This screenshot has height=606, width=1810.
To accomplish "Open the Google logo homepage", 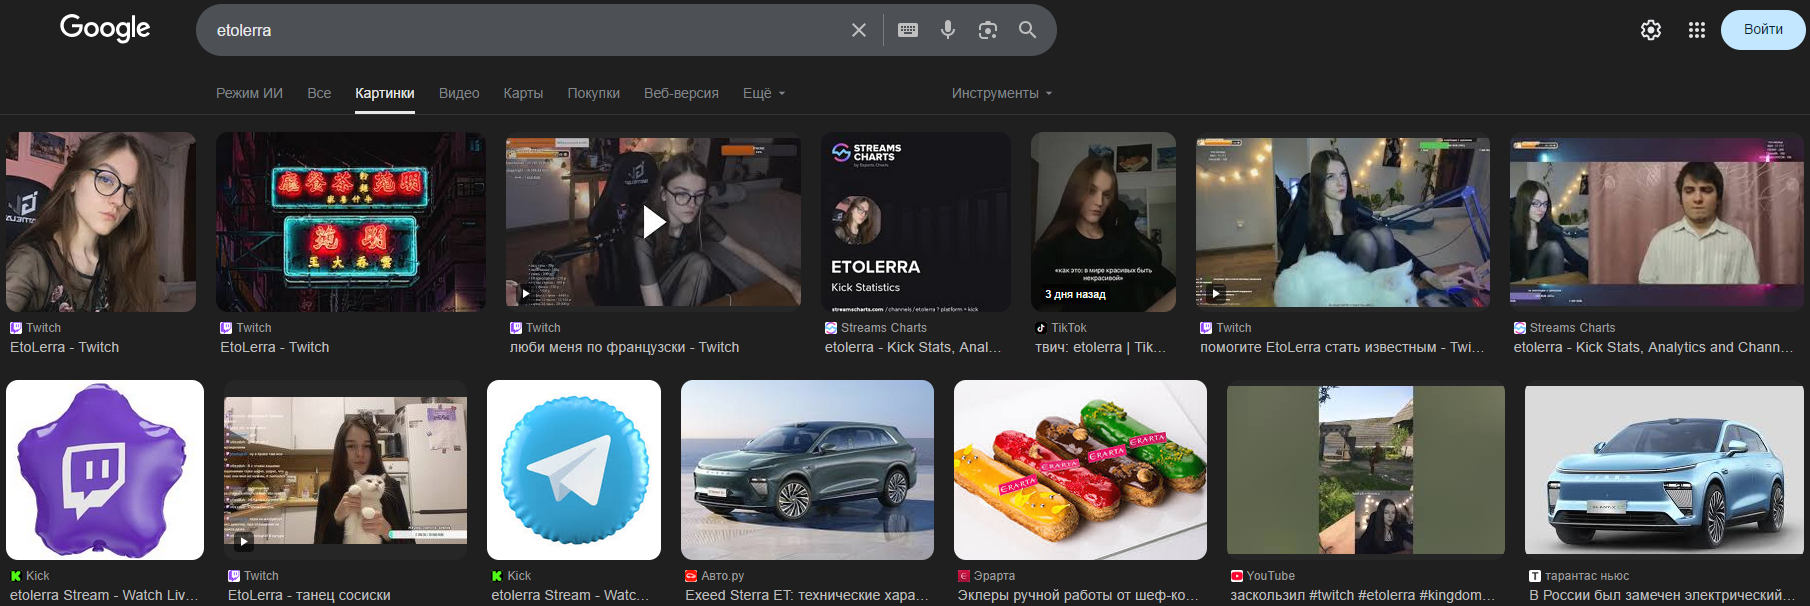I will point(105,28).
